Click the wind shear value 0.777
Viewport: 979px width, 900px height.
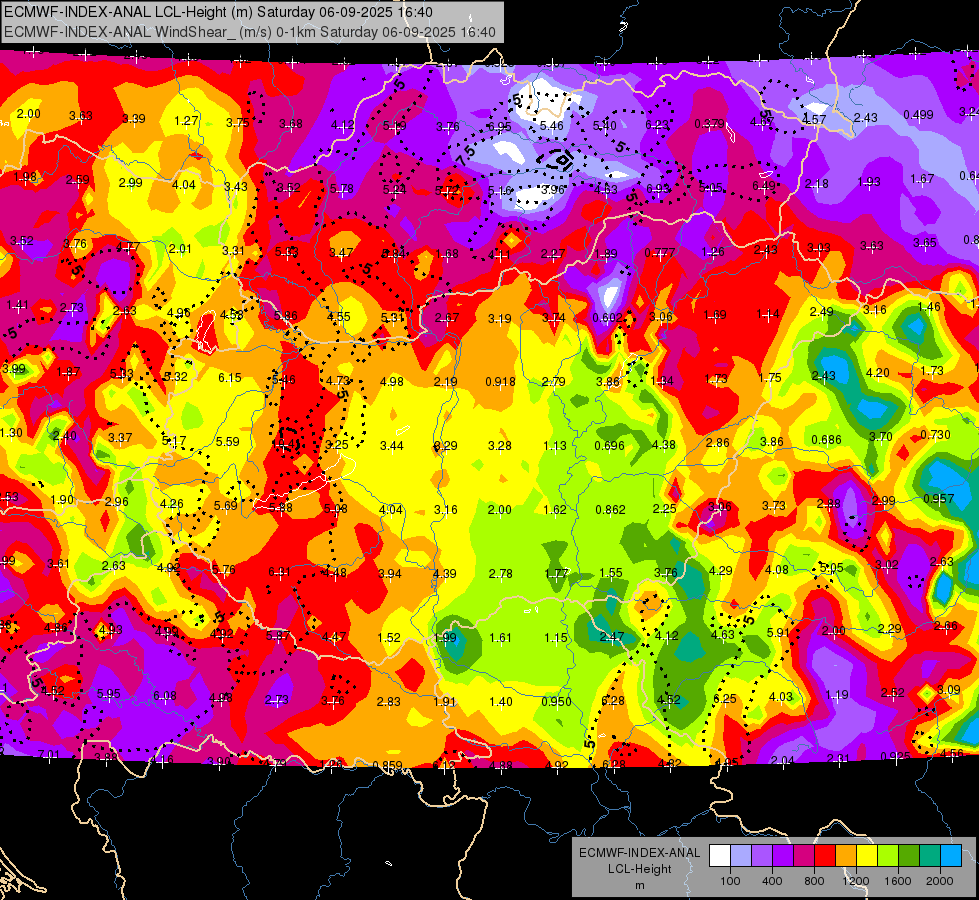[659, 253]
